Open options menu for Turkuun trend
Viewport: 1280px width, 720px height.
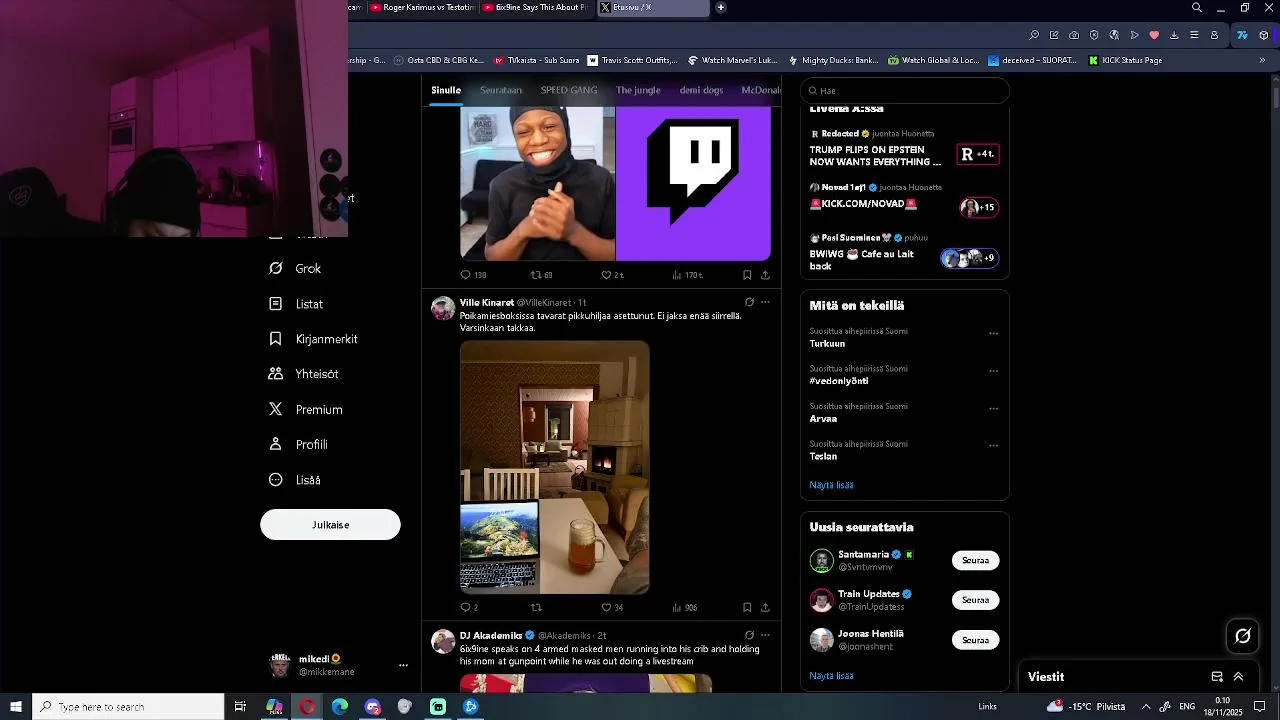click(993, 333)
